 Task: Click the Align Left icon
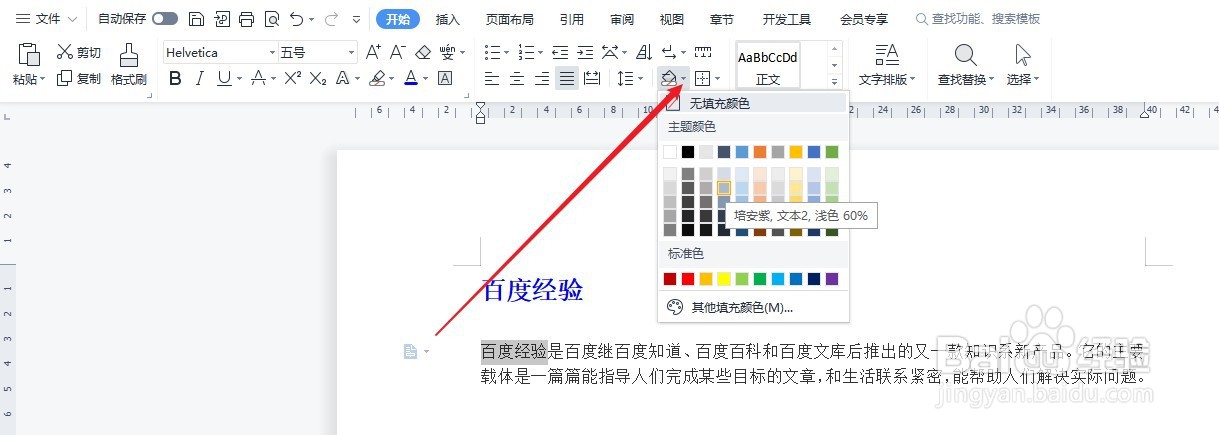[x=492, y=78]
